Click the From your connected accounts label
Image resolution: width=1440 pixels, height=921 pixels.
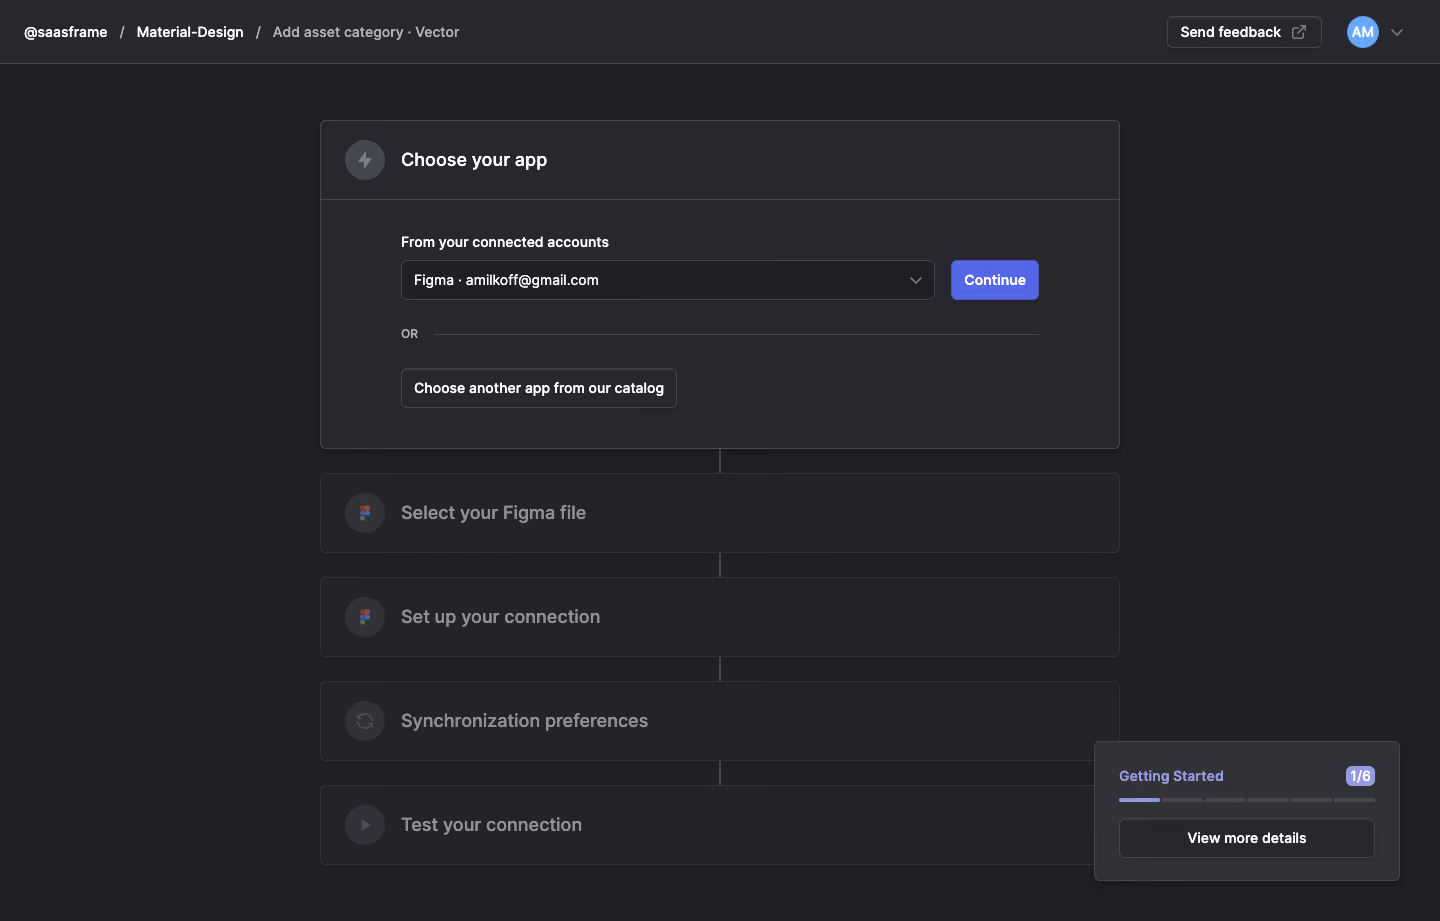click(x=505, y=242)
